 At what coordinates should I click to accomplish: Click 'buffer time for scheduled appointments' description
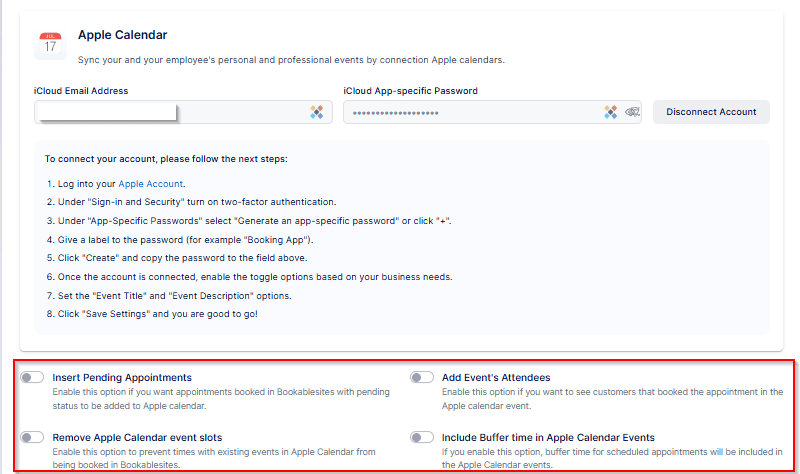(x=612, y=458)
